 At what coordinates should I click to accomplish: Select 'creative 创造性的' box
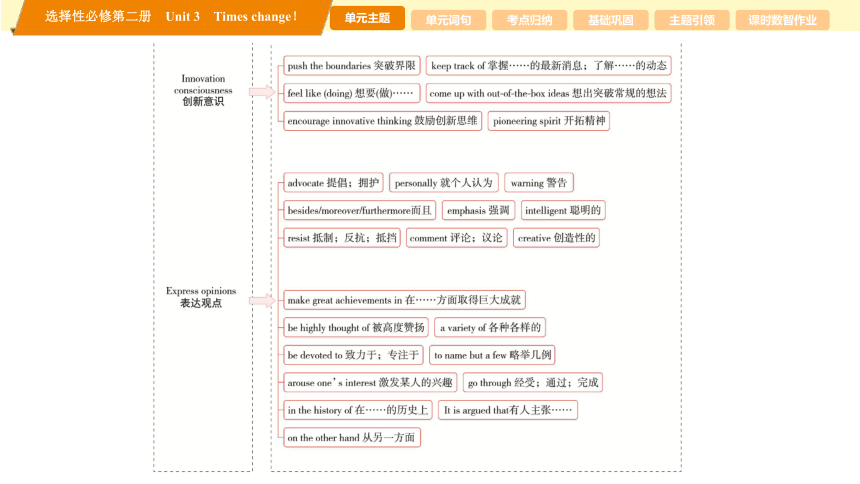pos(556,238)
